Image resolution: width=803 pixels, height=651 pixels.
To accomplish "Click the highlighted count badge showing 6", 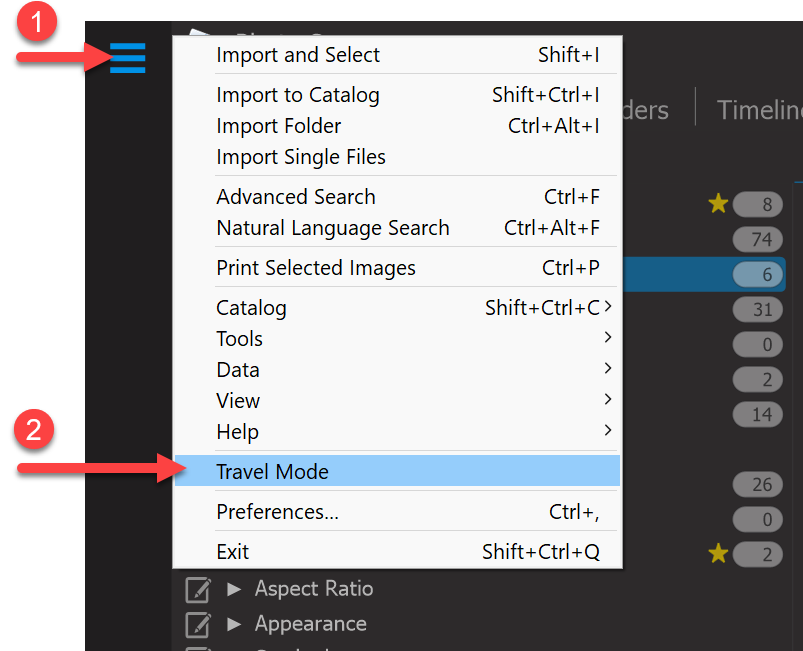I will (x=757, y=275).
